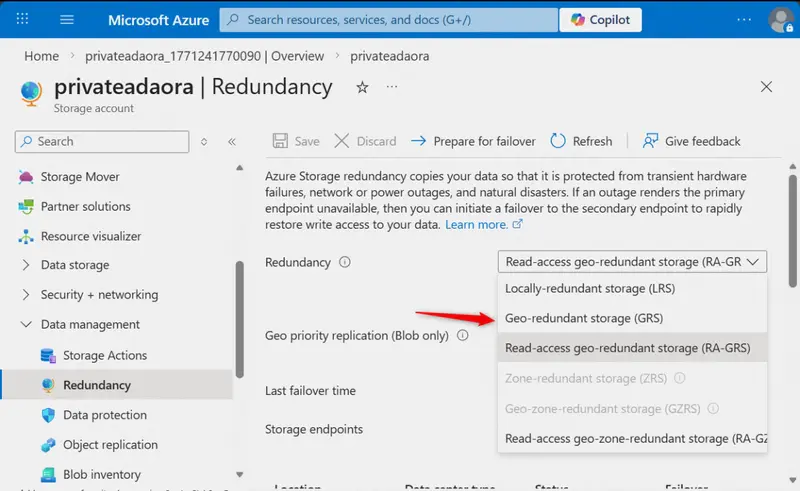Click the sidebar scroll down arrow
This screenshot has width=800, height=491.
pyautogui.click(x=239, y=475)
